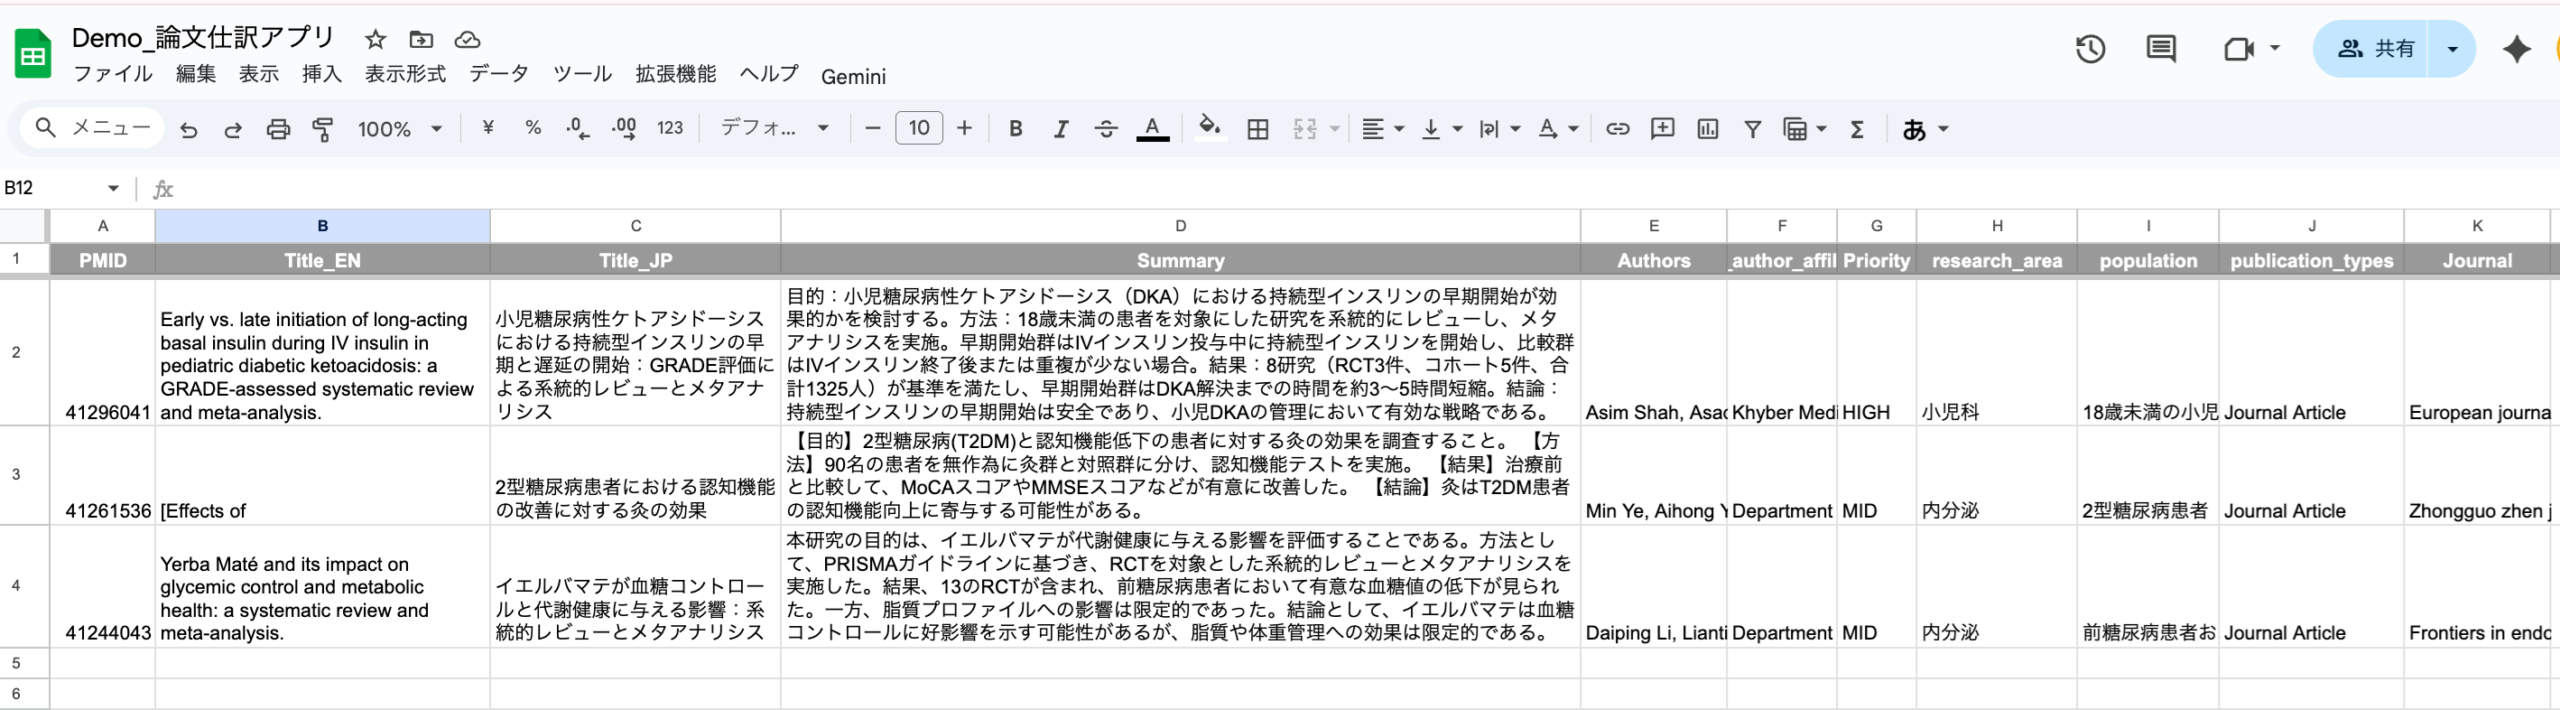Open the comments panel icon
Screen dimensions: 2560x710
click(2161, 49)
